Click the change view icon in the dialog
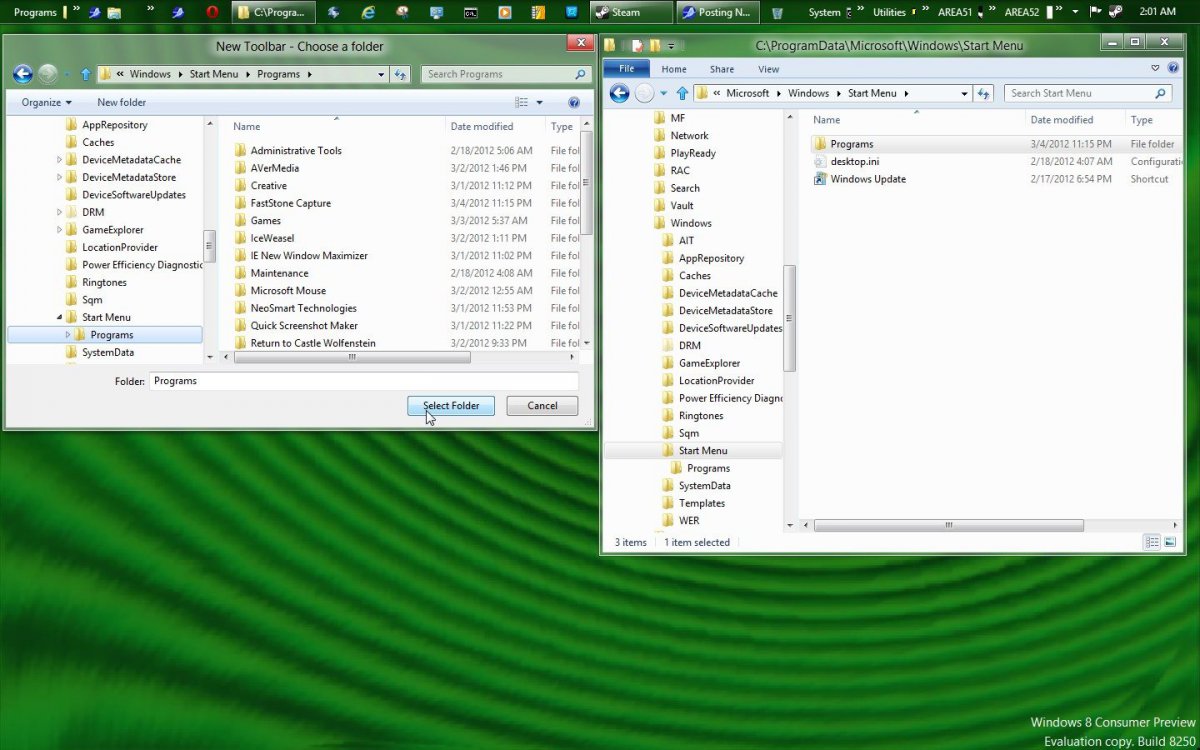The image size is (1200, 750). [x=521, y=102]
